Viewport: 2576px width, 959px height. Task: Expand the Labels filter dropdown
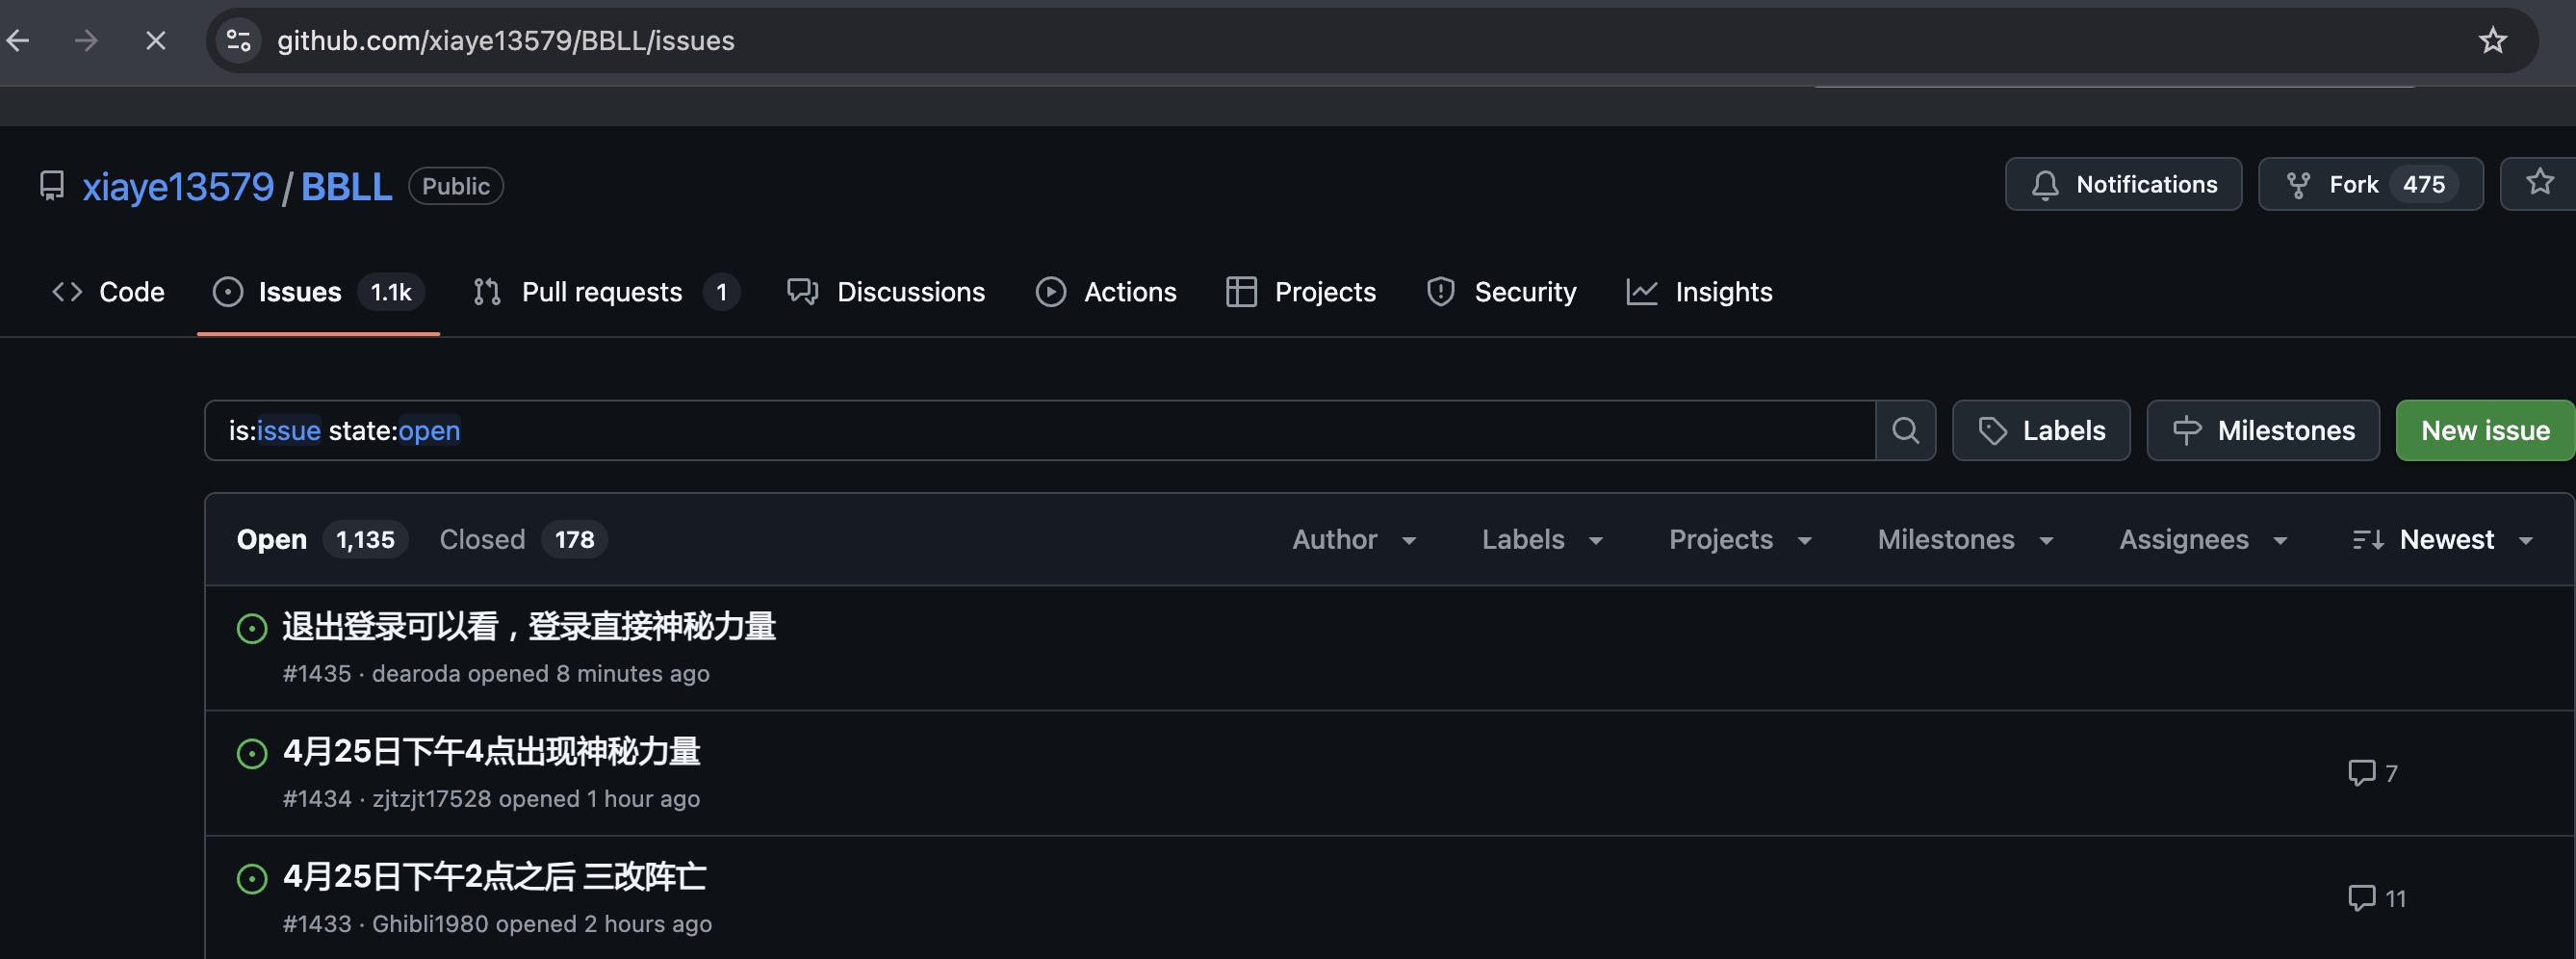(1542, 540)
